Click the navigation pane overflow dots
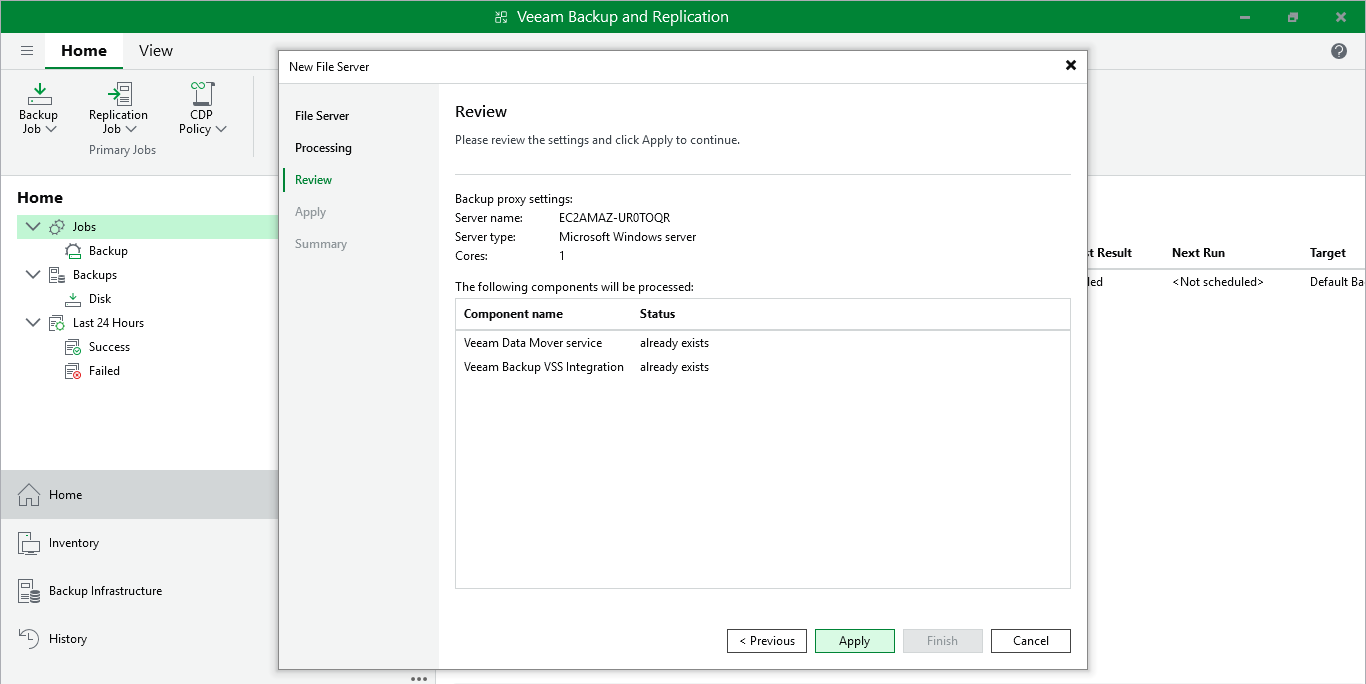Viewport: 1366px width, 684px height. click(419, 678)
